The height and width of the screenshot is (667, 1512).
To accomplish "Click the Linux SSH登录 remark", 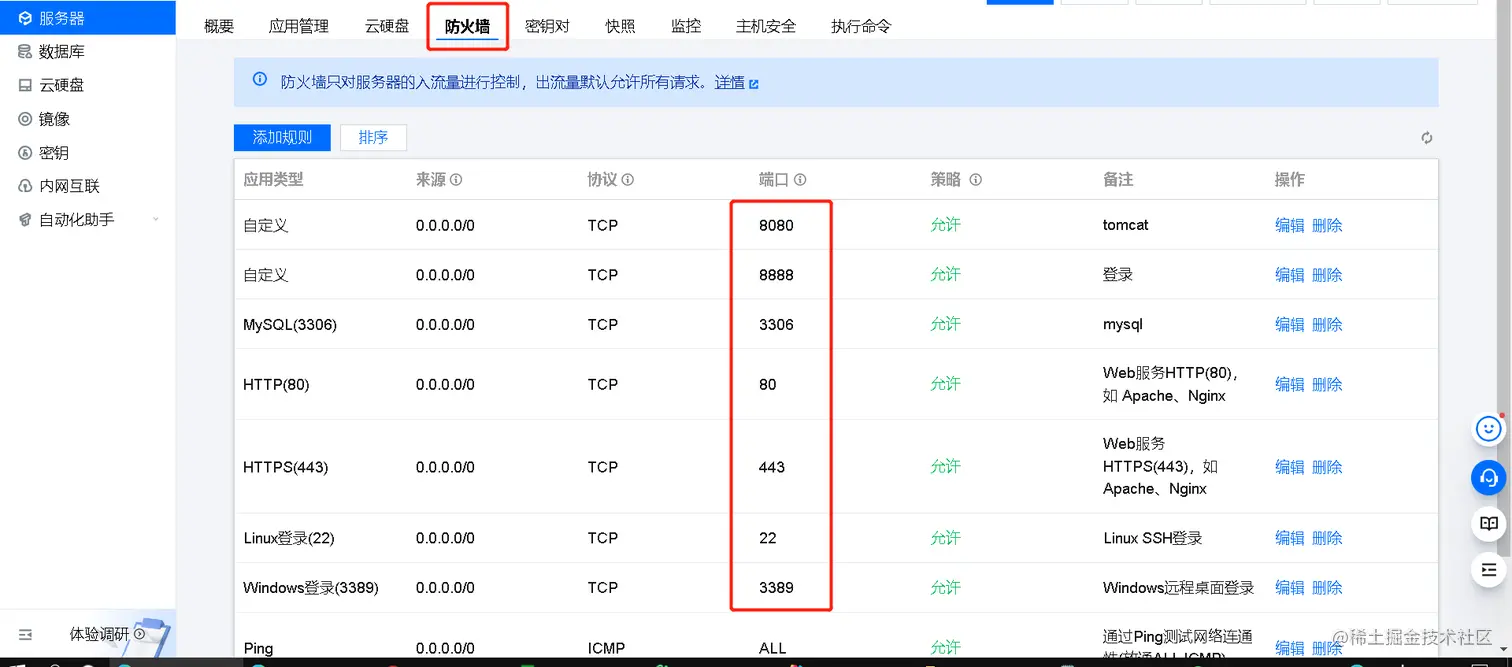I will click(1153, 538).
